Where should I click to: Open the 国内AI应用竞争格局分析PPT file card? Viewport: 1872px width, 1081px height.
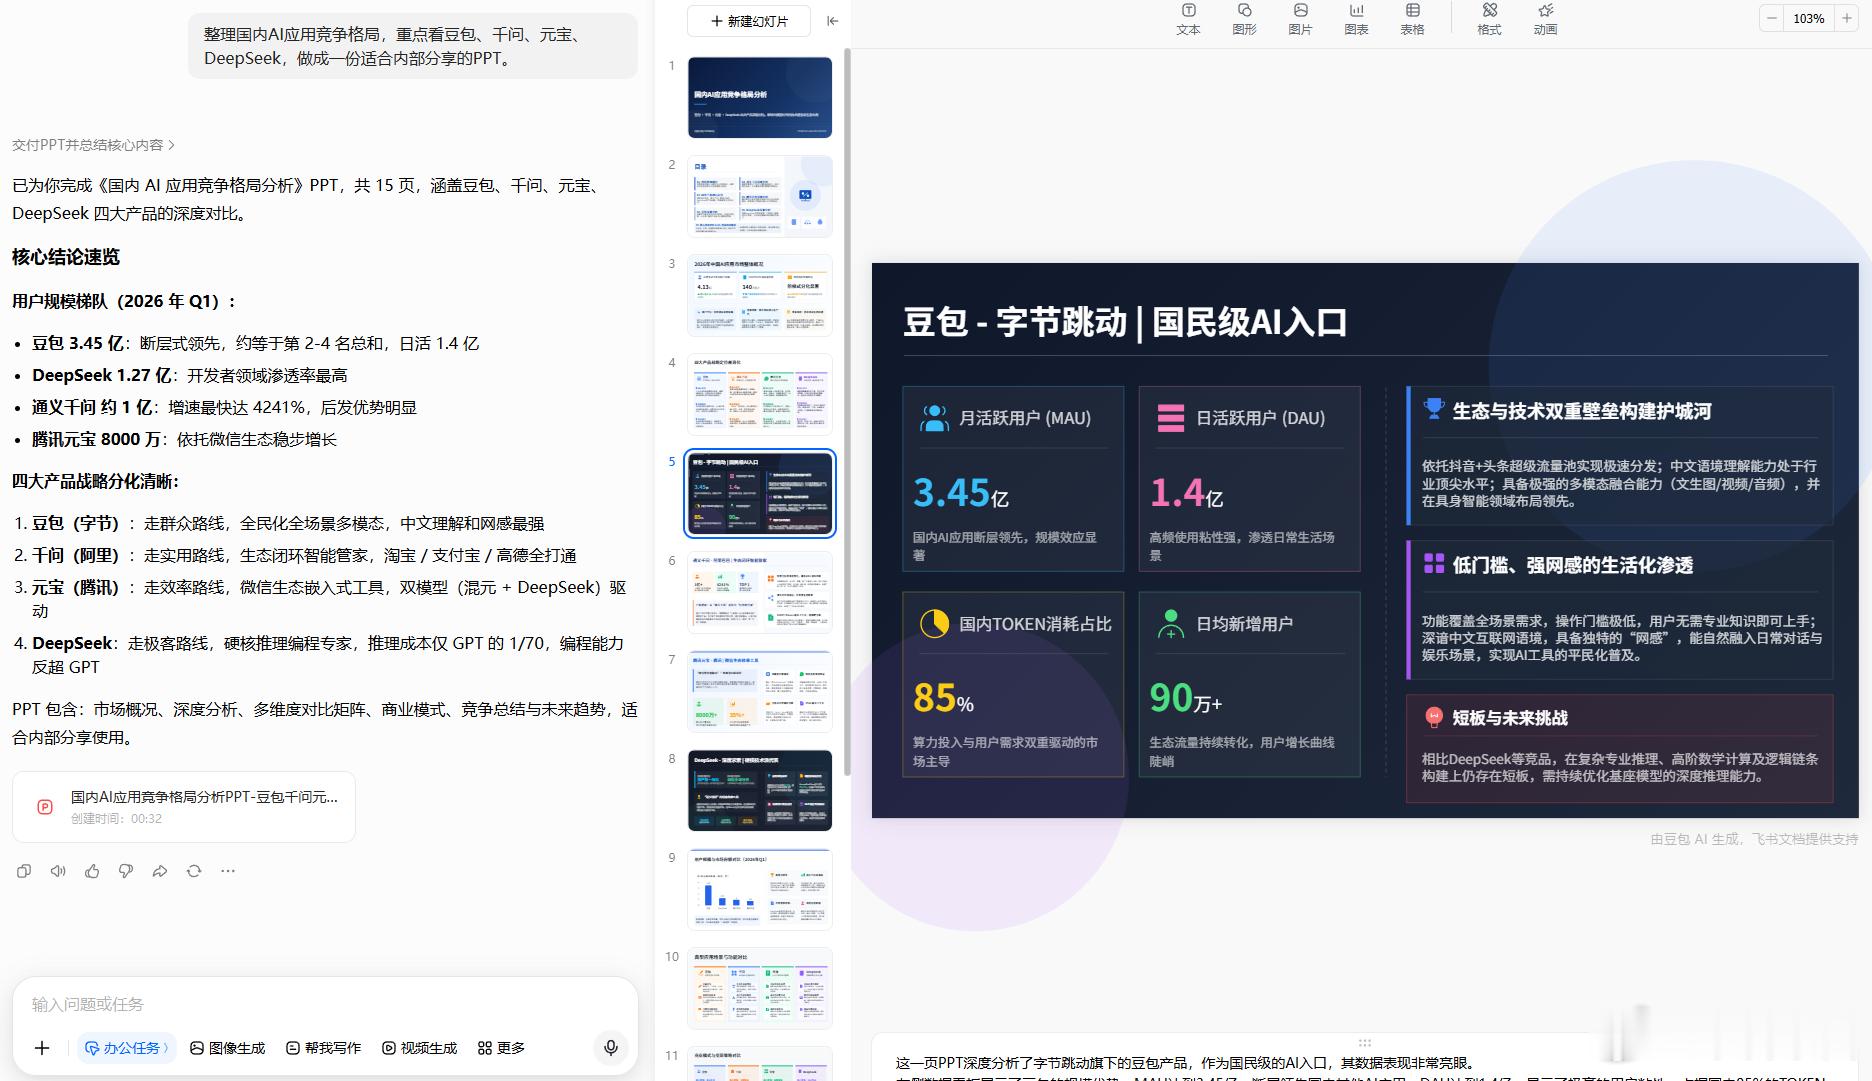coord(184,806)
